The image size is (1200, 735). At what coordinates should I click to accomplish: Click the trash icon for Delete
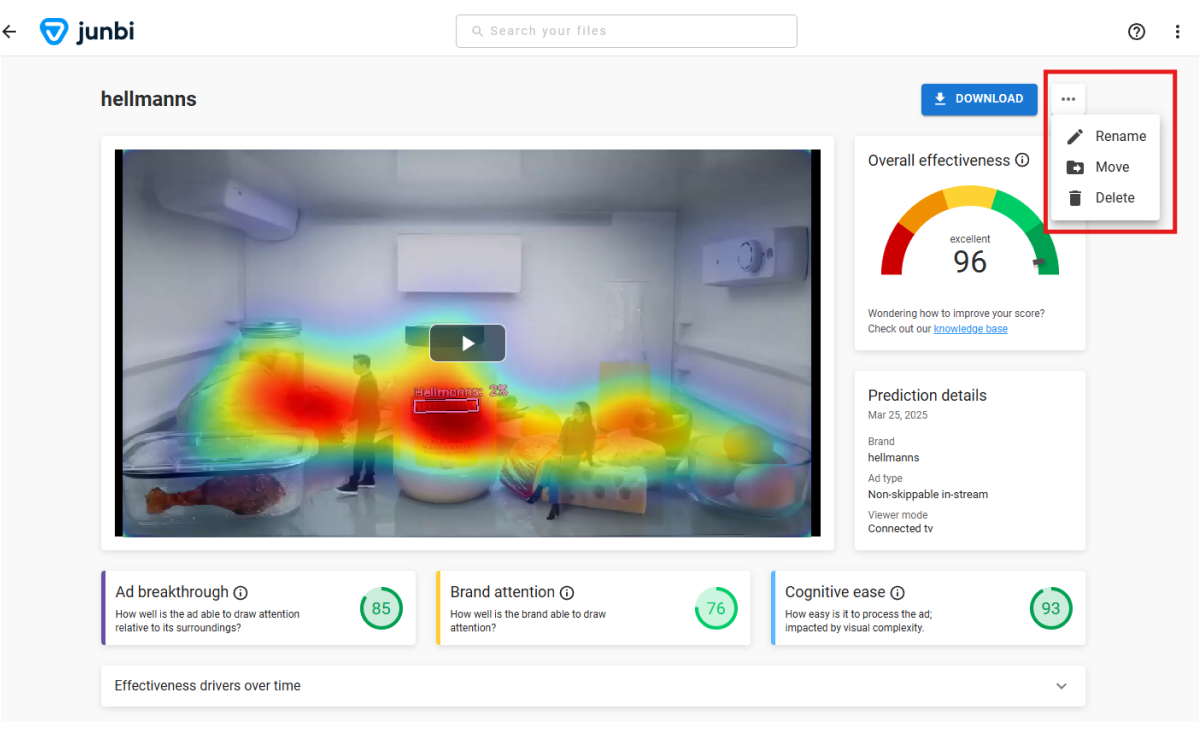1075,198
